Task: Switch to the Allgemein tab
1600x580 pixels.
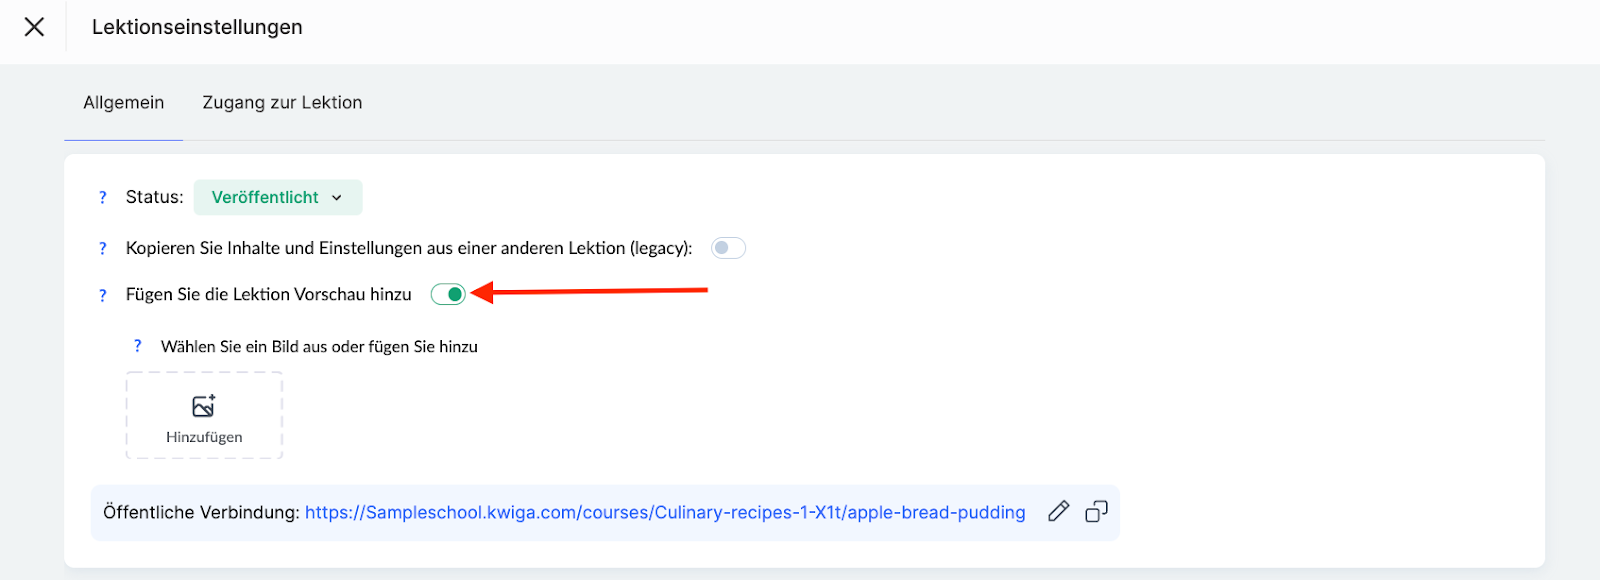Action: click(124, 103)
